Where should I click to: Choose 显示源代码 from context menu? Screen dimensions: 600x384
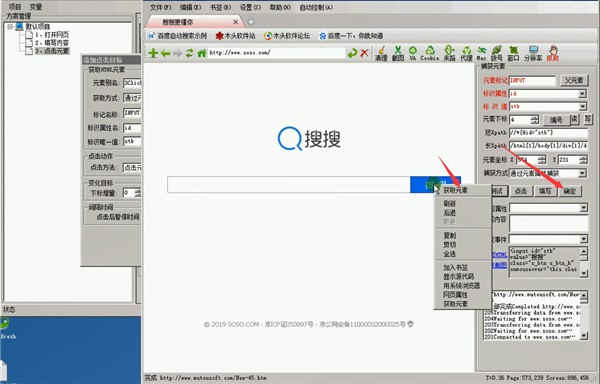point(458,276)
